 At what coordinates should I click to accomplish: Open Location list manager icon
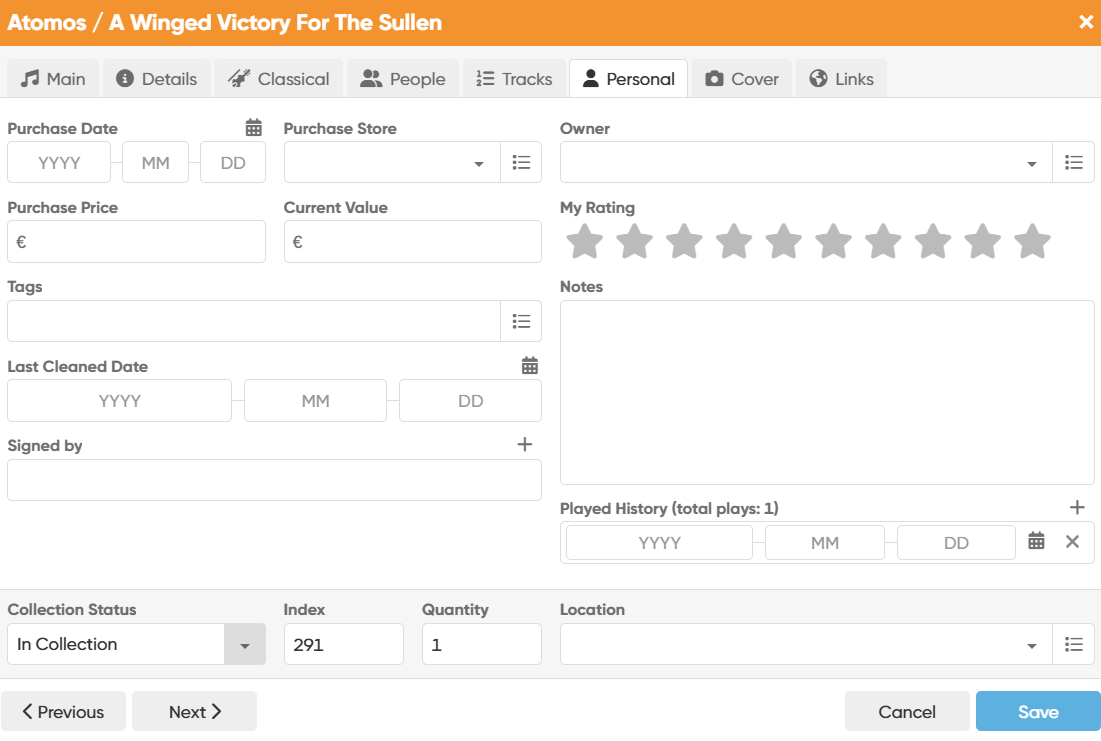point(1073,645)
